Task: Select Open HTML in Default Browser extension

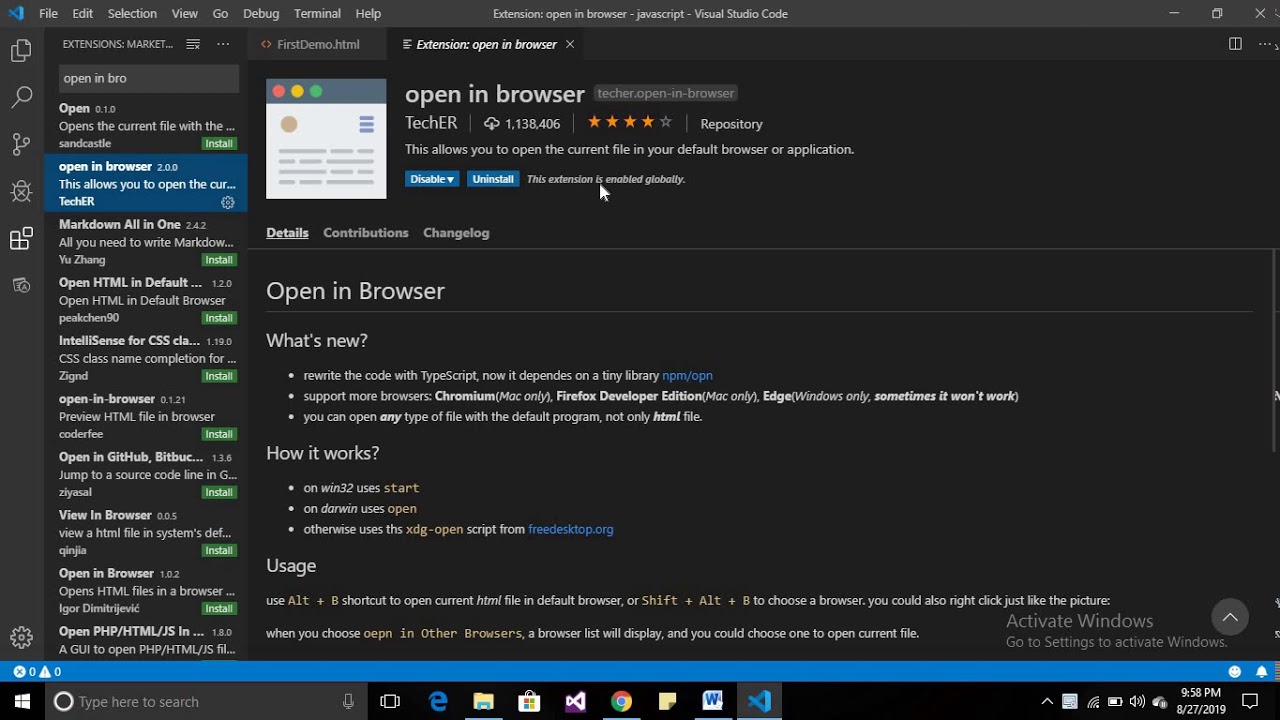Action: [147, 300]
